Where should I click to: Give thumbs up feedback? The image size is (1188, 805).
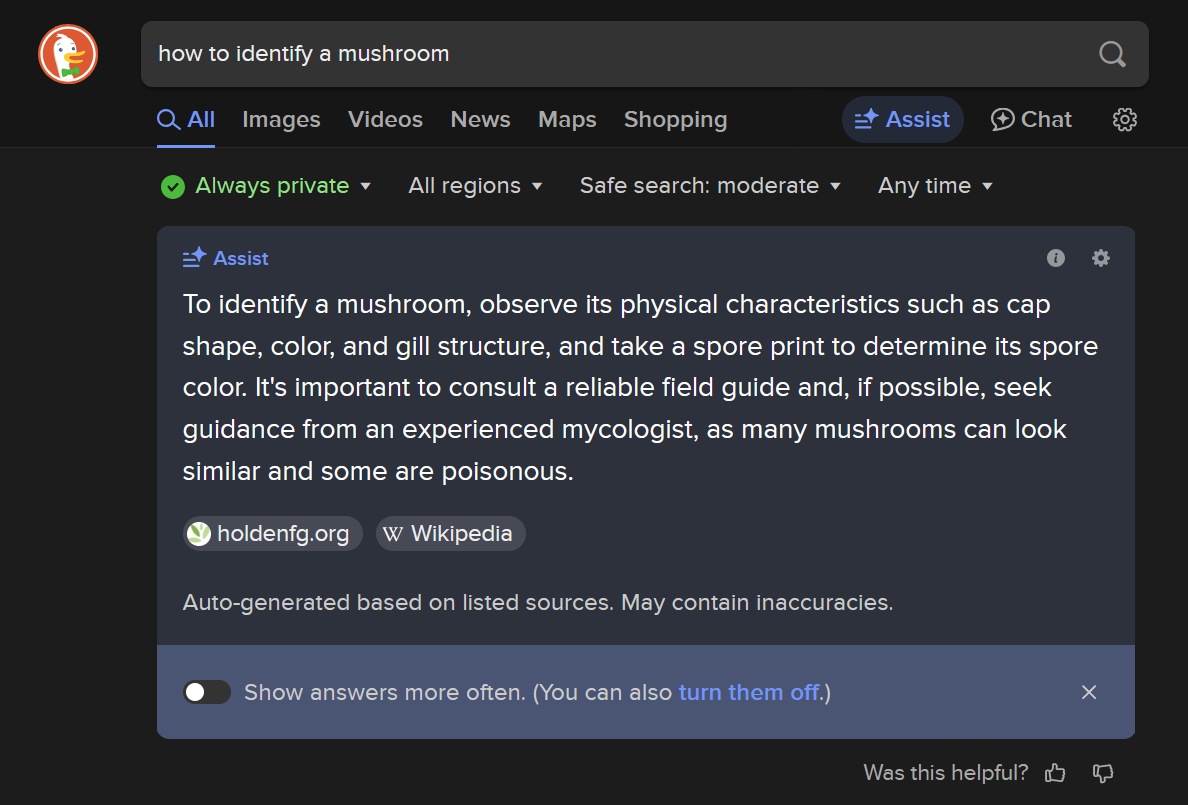(x=1055, y=773)
